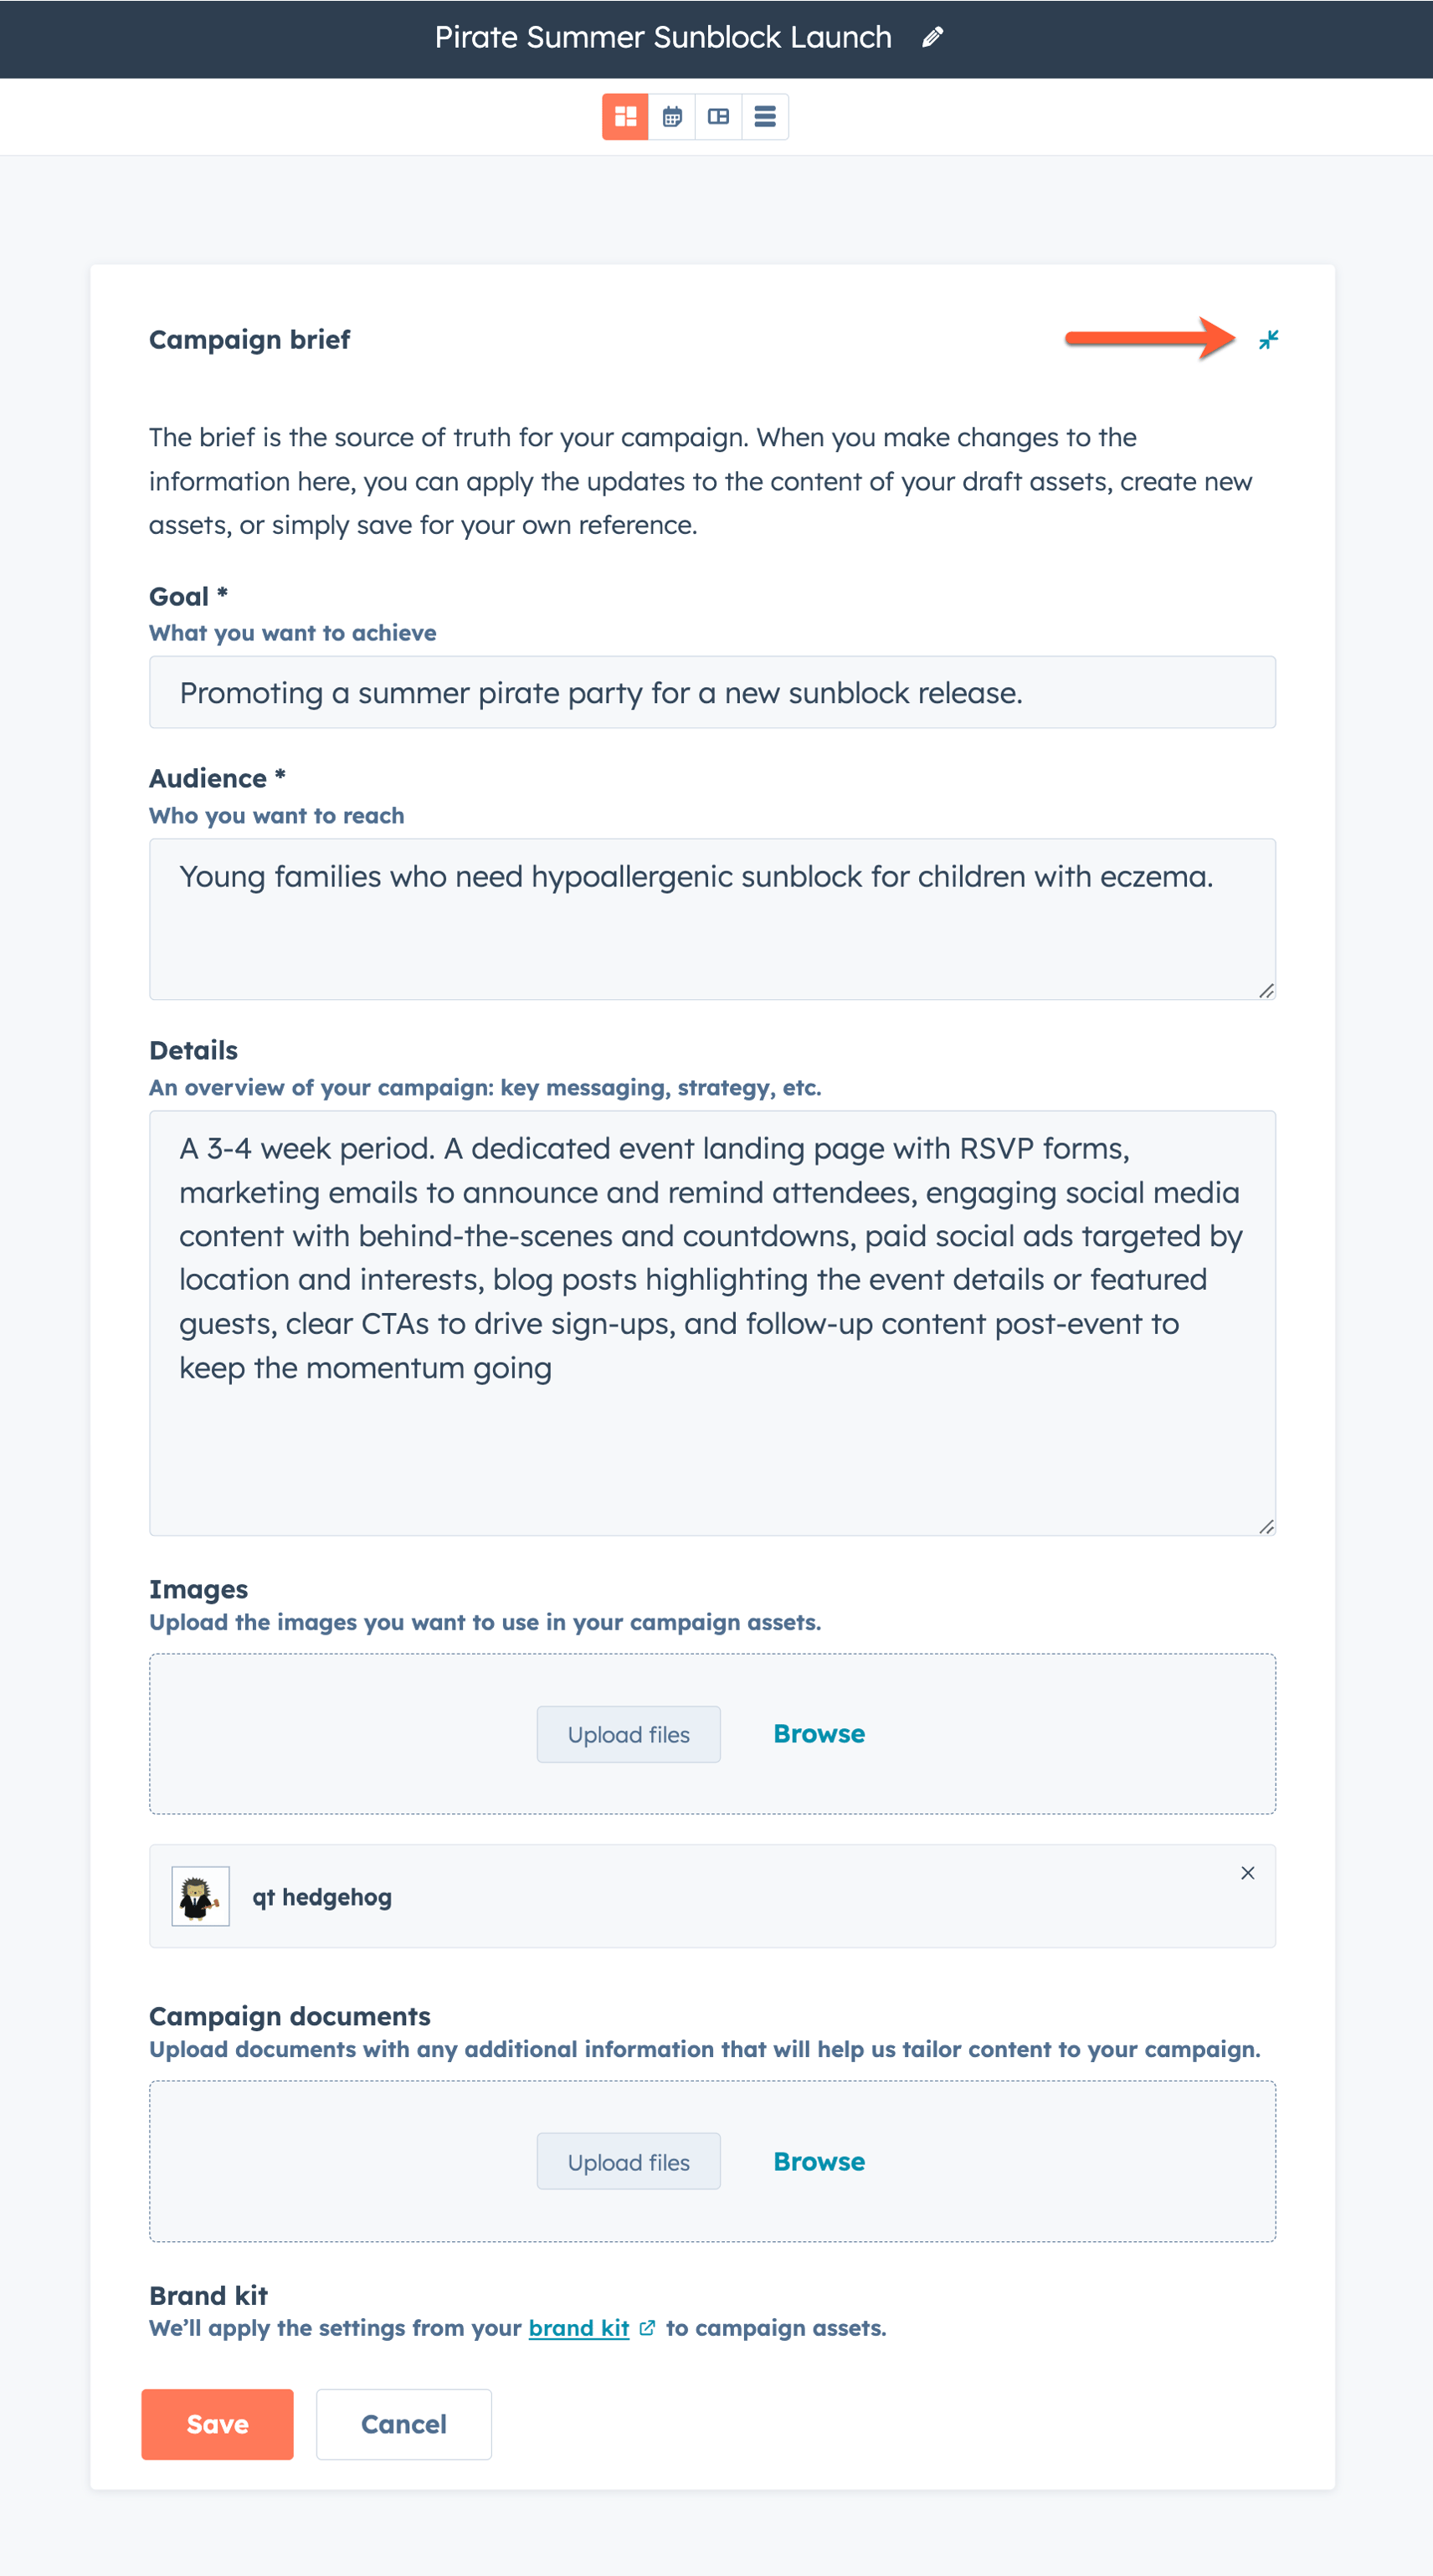Cancel changes to the brief
1433x2576 pixels.
pos(403,2424)
